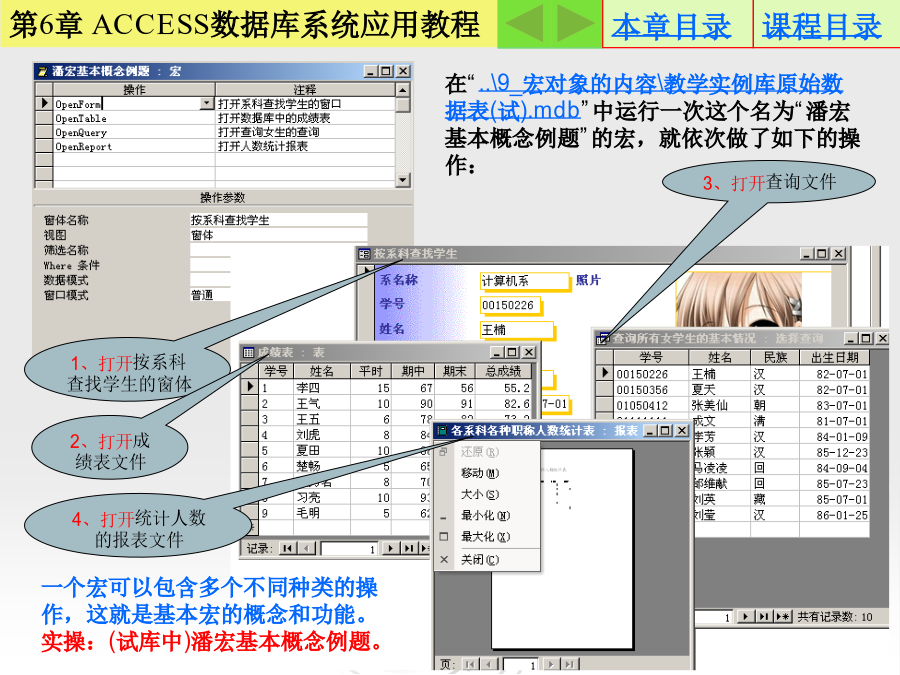Go to last record in 成绩表 navigator
The height and width of the screenshot is (675, 900).
coord(409,549)
